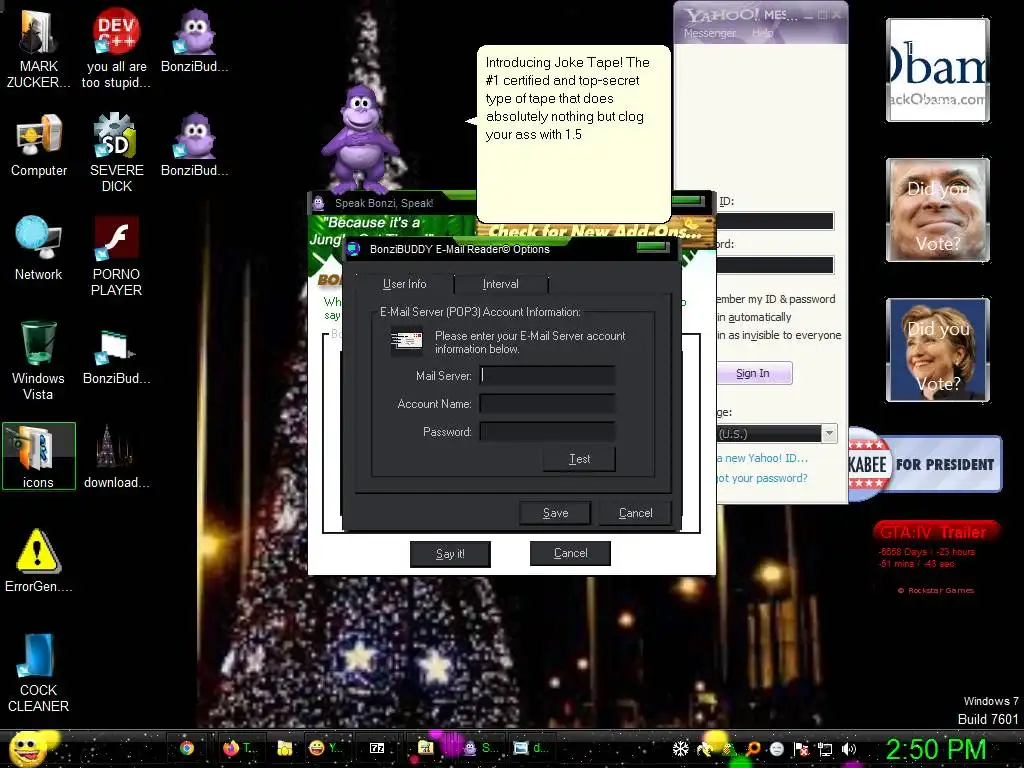Click the FOR PRESIDENT banner gadget
The width and height of the screenshot is (1024, 768).
pos(925,464)
